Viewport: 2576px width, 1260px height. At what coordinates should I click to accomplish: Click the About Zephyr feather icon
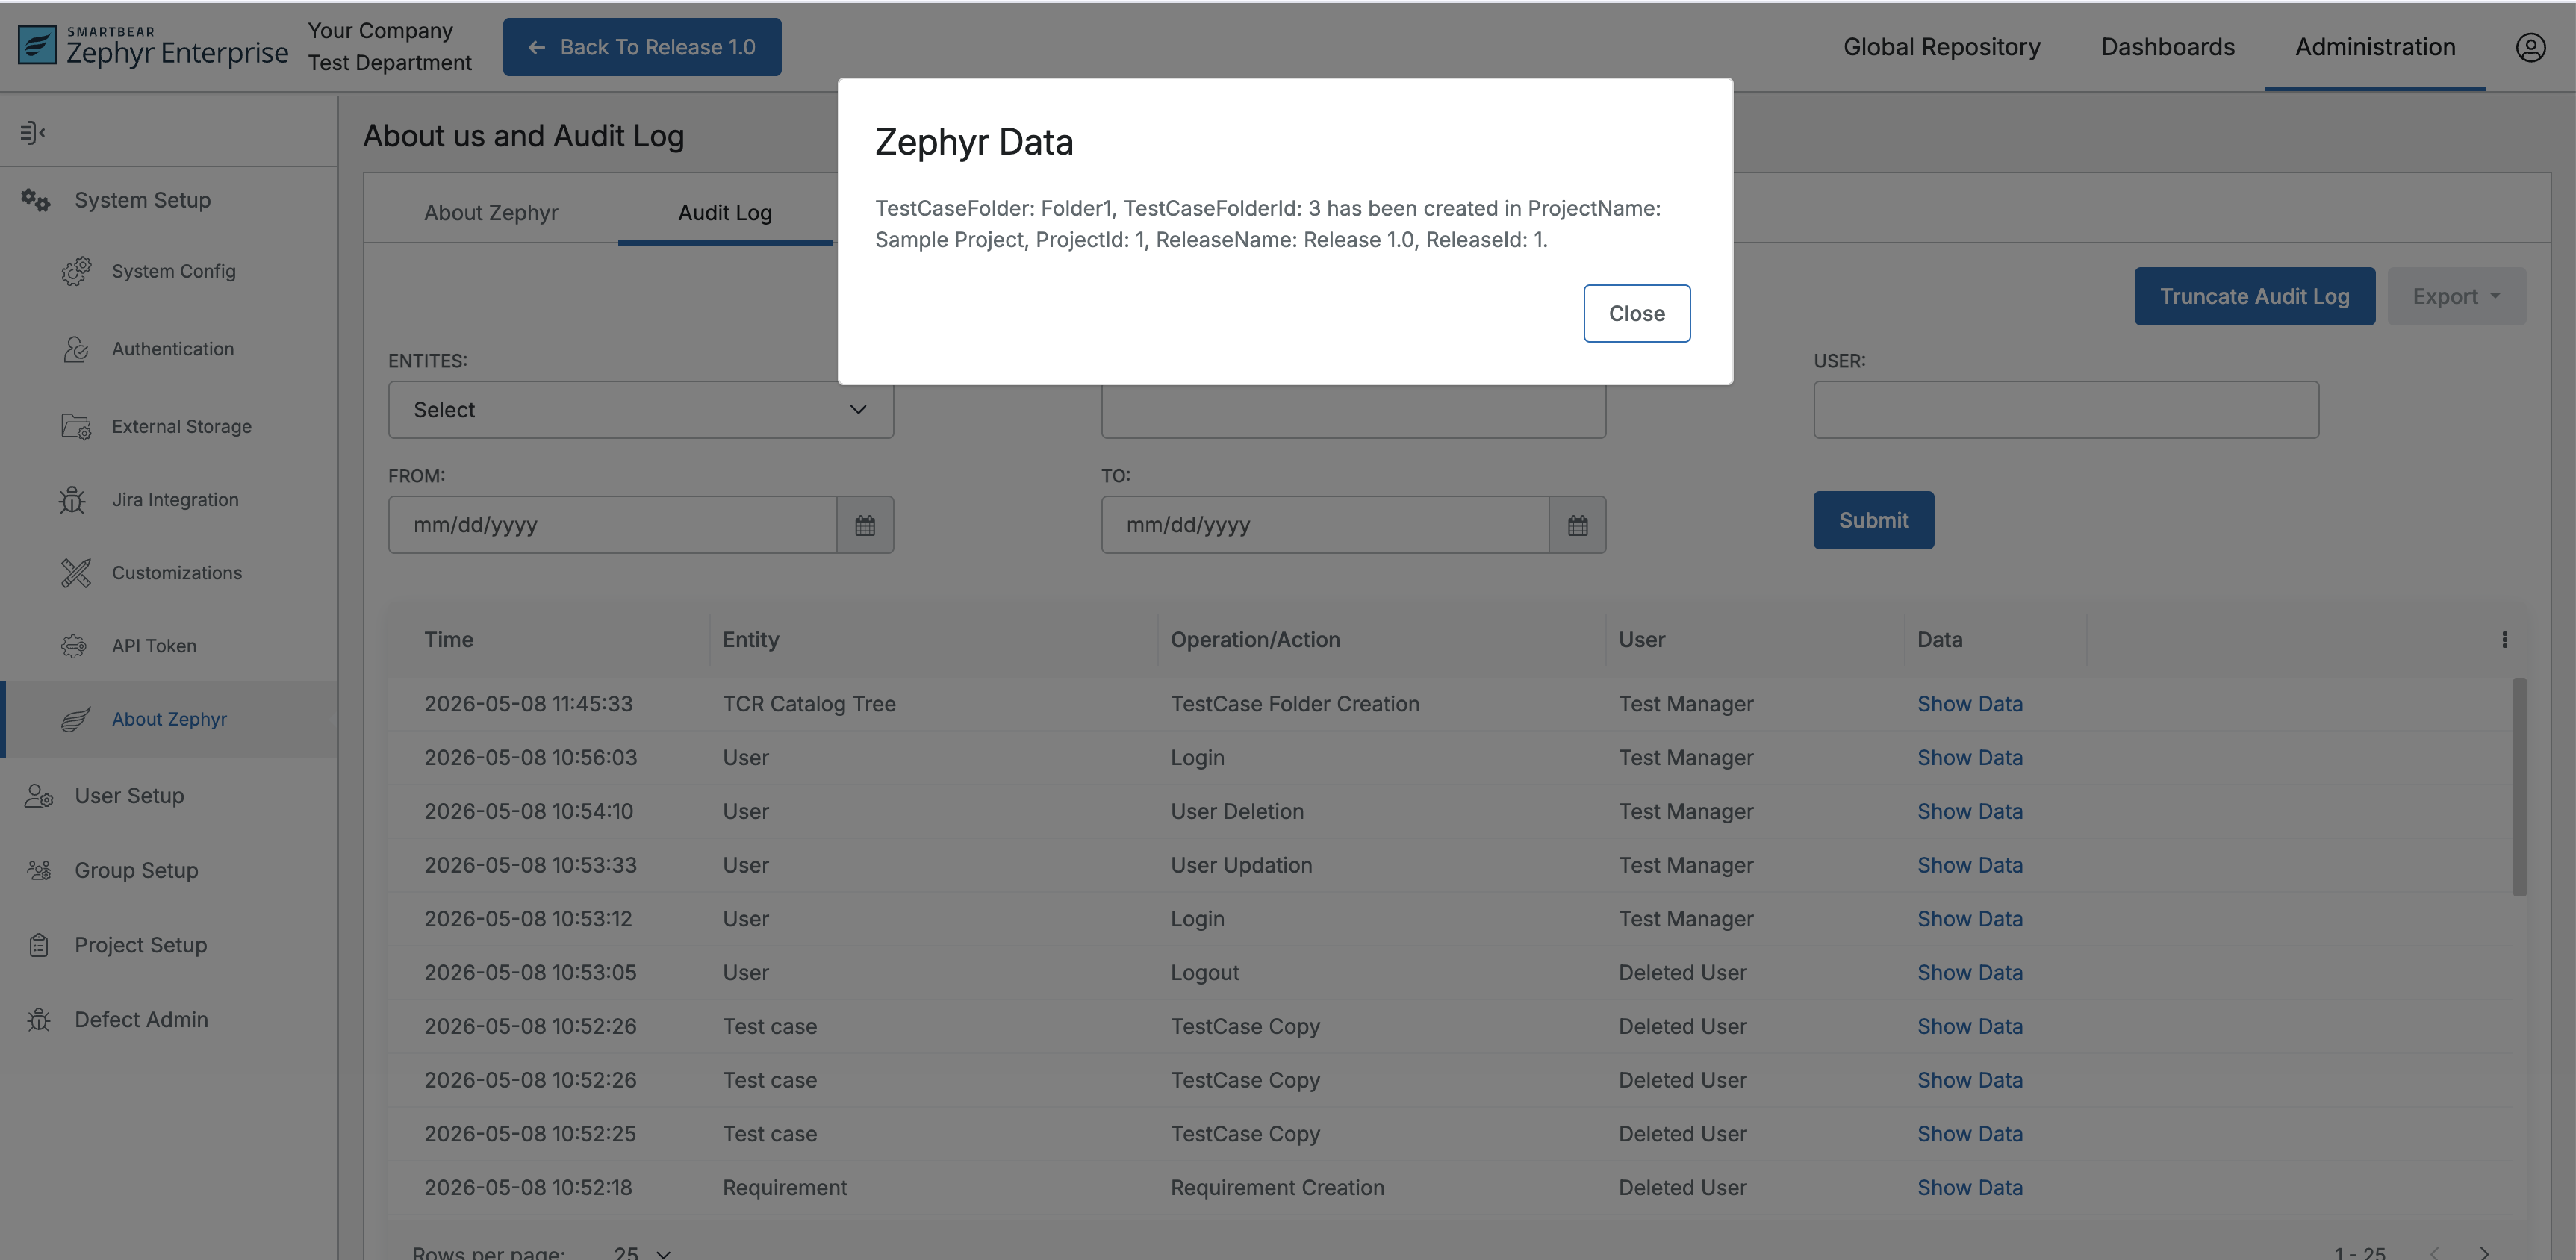coord(76,719)
